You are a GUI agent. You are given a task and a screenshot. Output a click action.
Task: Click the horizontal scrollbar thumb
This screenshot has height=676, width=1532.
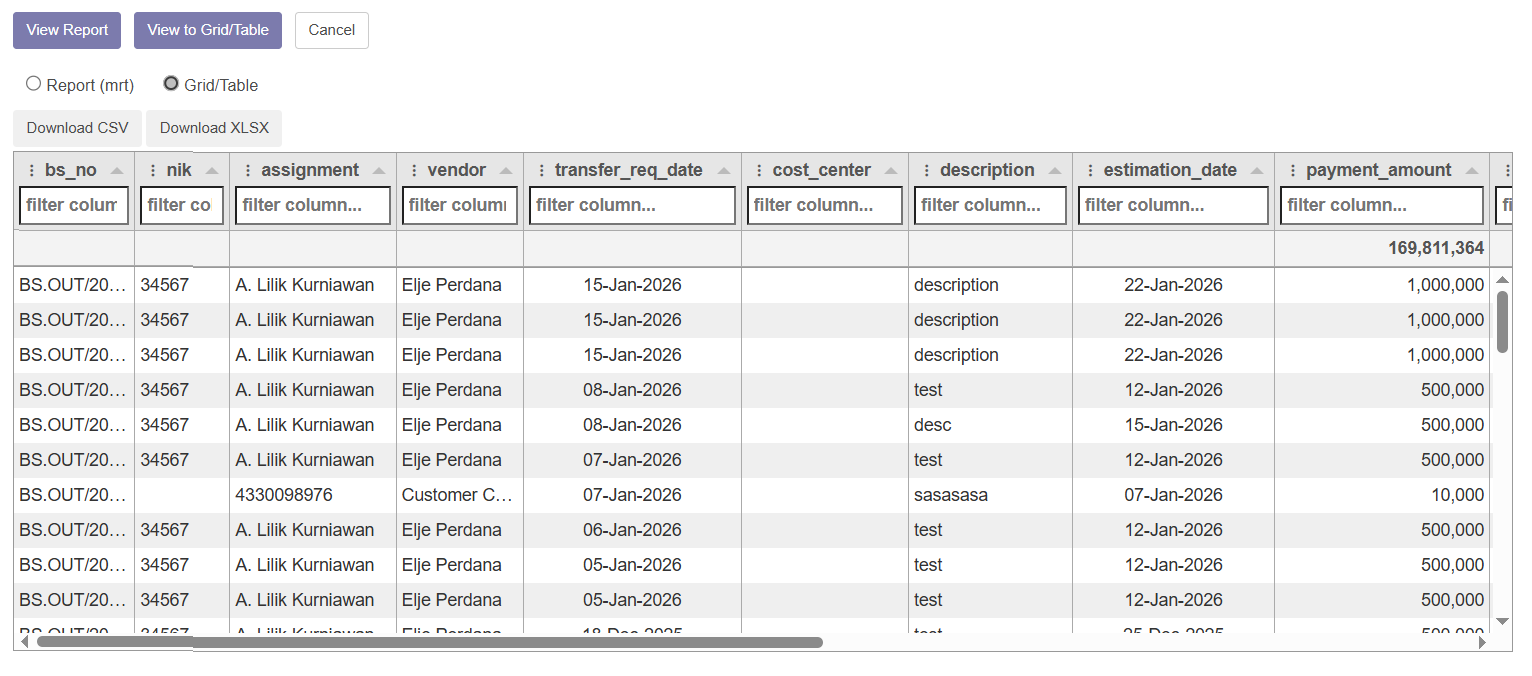[x=430, y=642]
